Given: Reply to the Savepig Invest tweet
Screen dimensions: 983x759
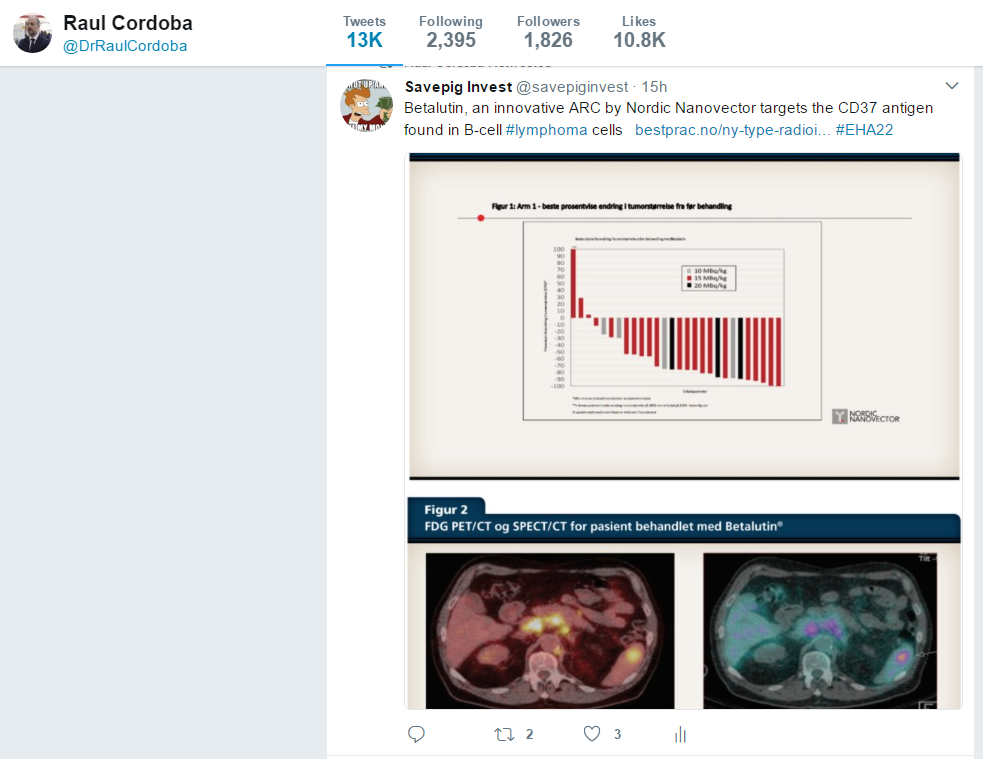Looking at the screenshot, I should point(416,734).
